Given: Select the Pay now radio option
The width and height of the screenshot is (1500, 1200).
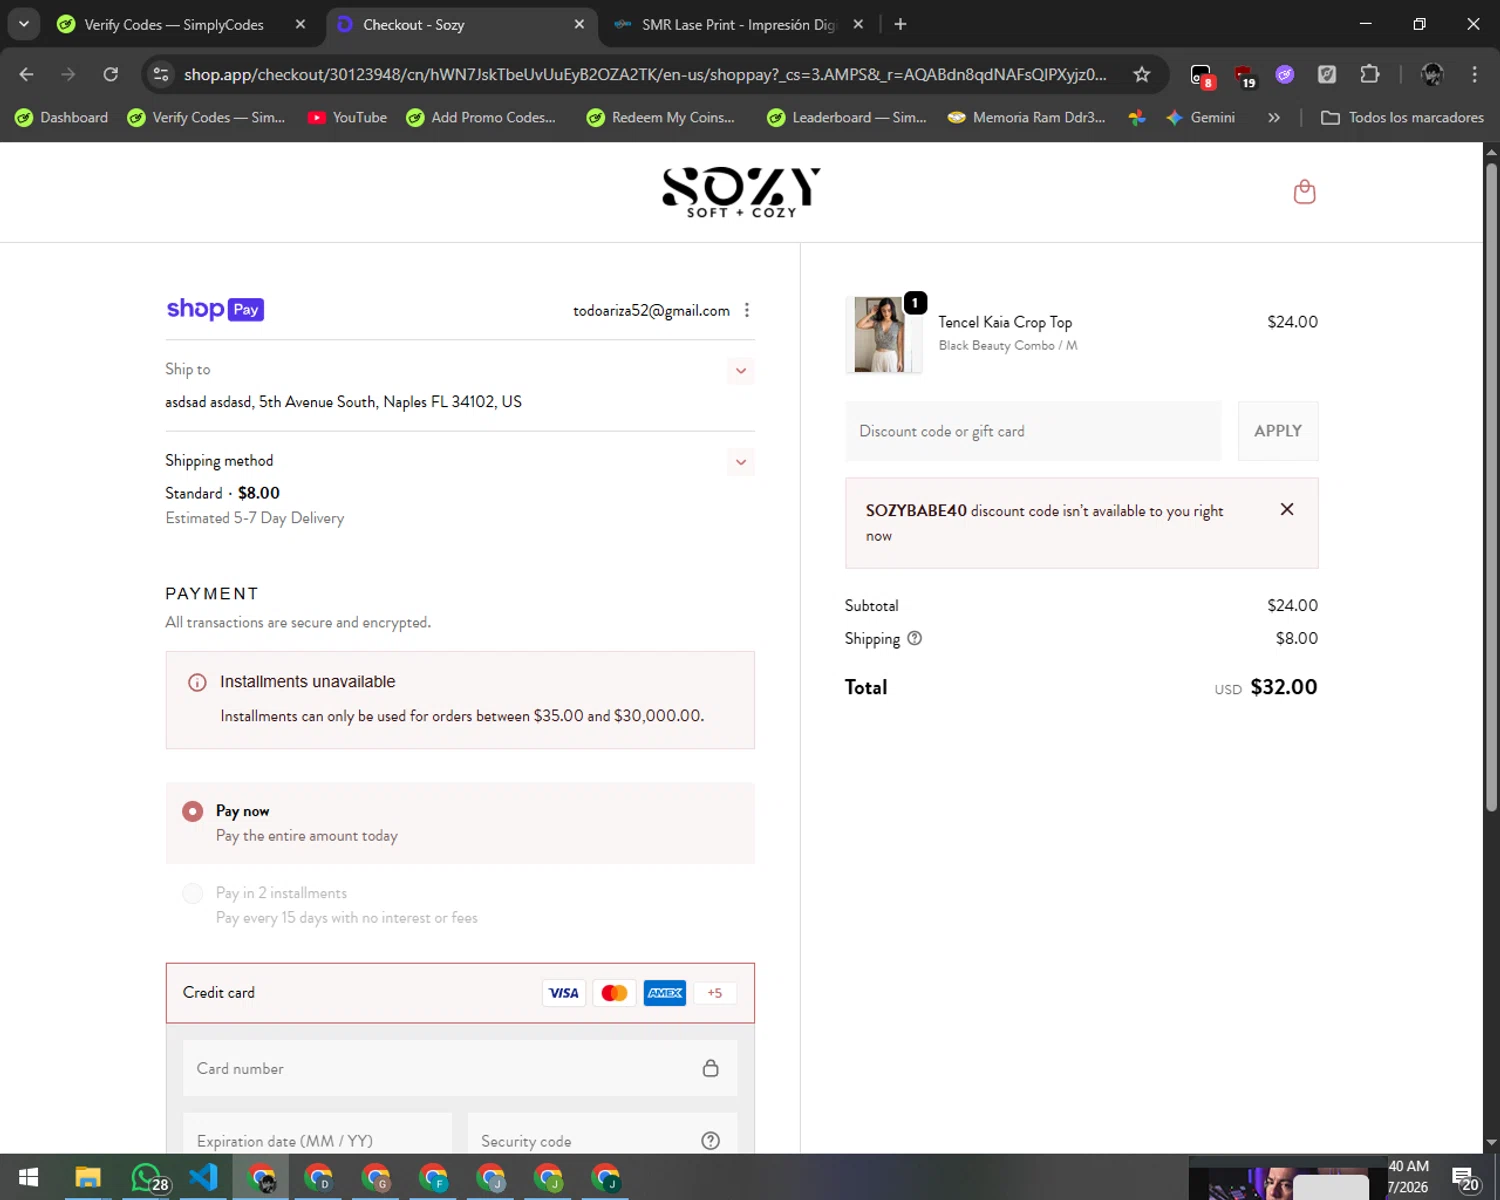Looking at the screenshot, I should [x=192, y=811].
